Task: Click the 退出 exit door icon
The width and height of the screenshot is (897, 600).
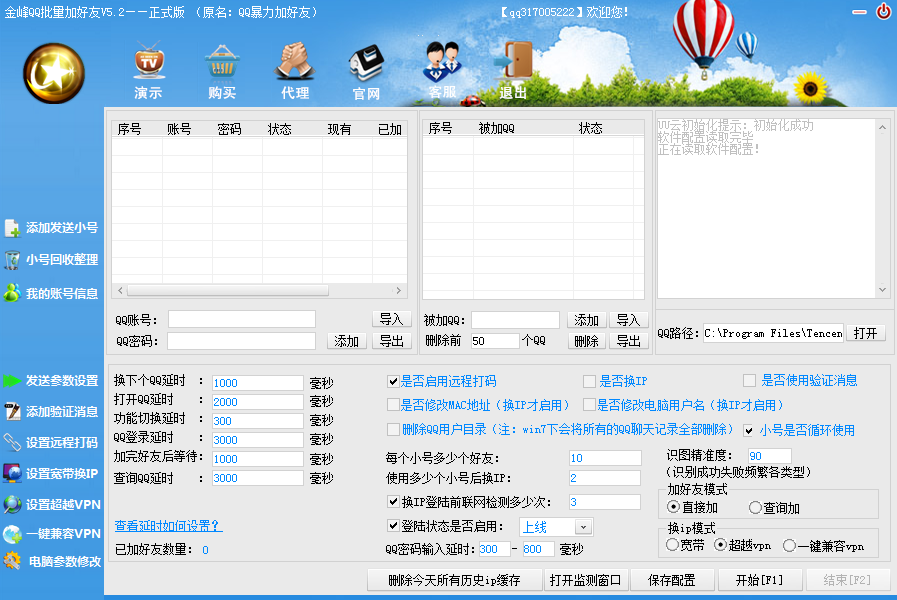Action: (514, 62)
